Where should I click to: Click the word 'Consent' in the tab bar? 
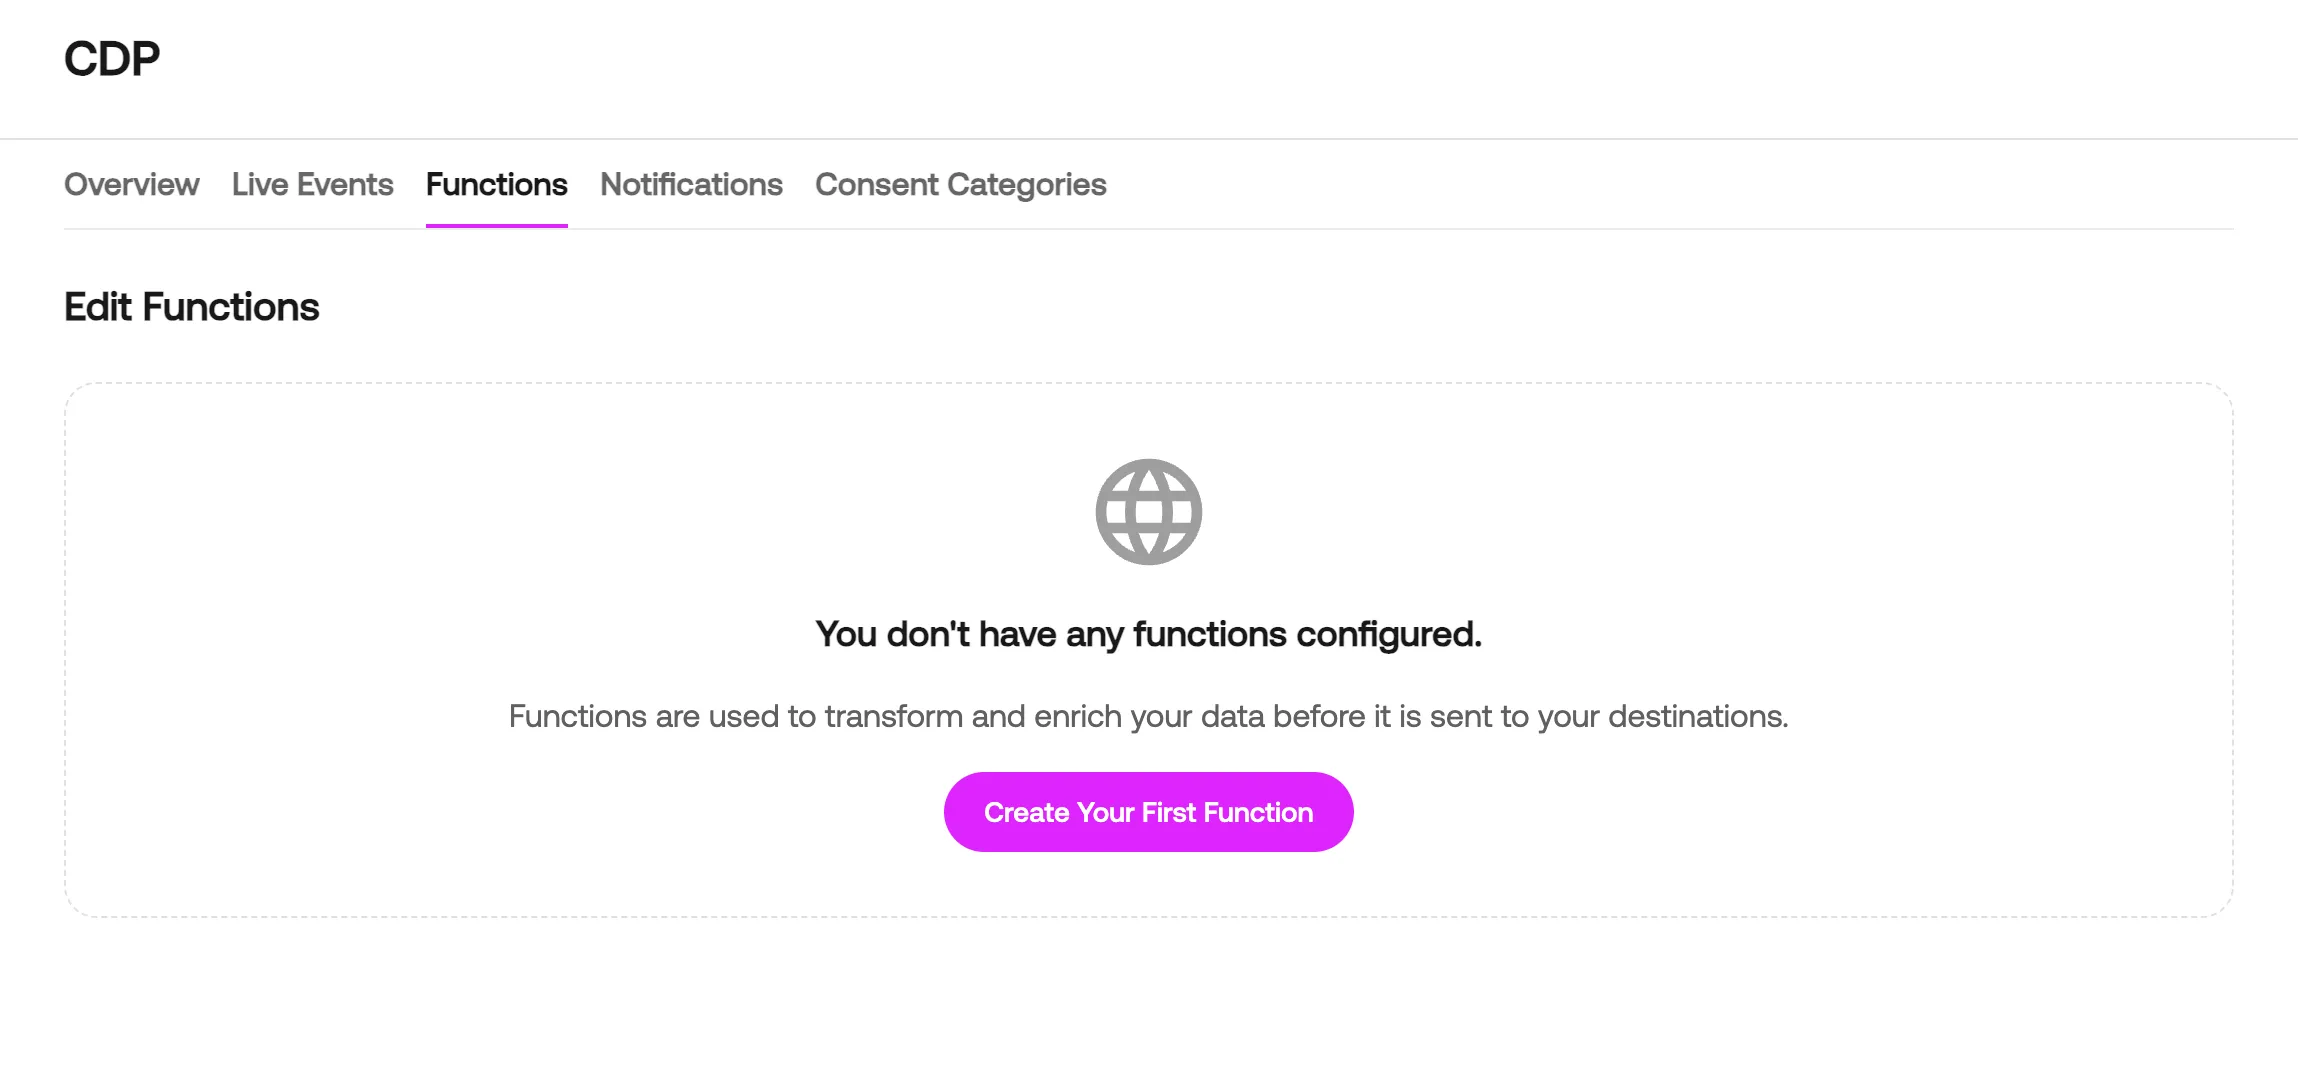876,184
